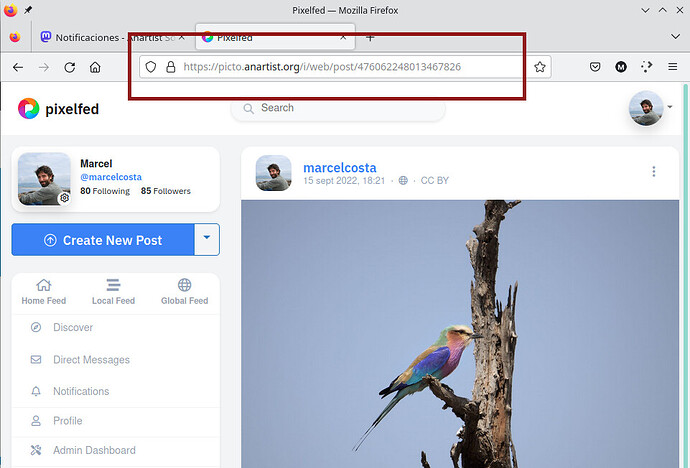Open the marcelcosta author link on post
690x468 pixels.
pyautogui.click(x=339, y=166)
